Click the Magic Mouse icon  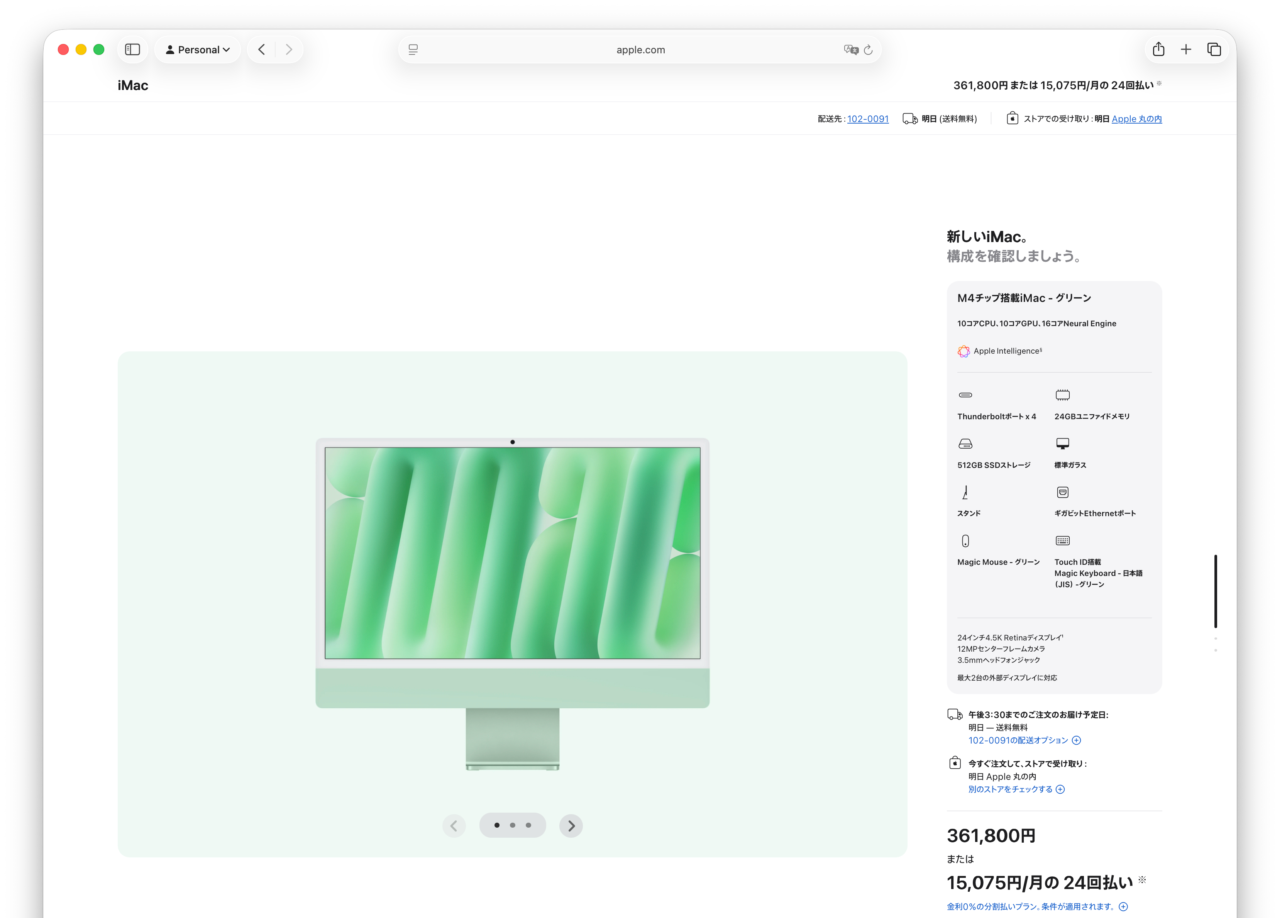pos(965,541)
